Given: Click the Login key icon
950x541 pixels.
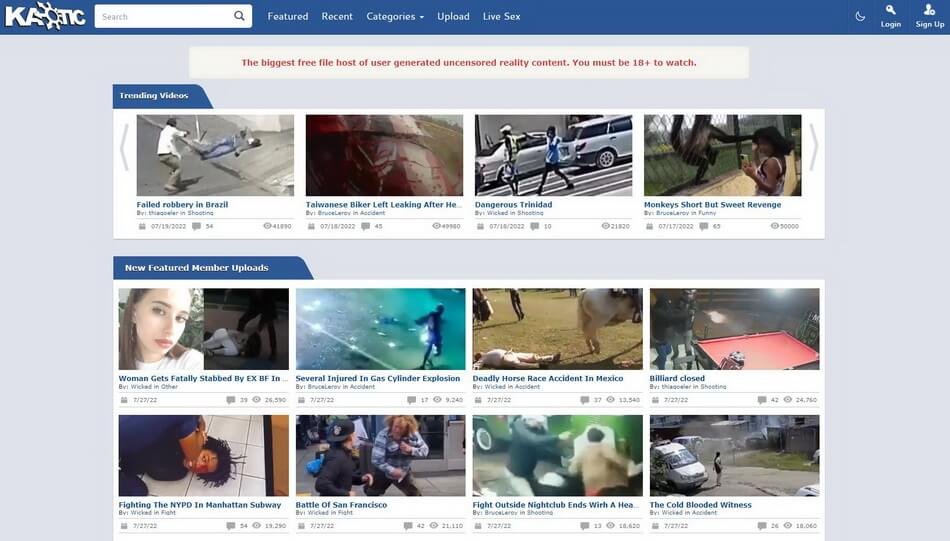Looking at the screenshot, I should tap(890, 10).
